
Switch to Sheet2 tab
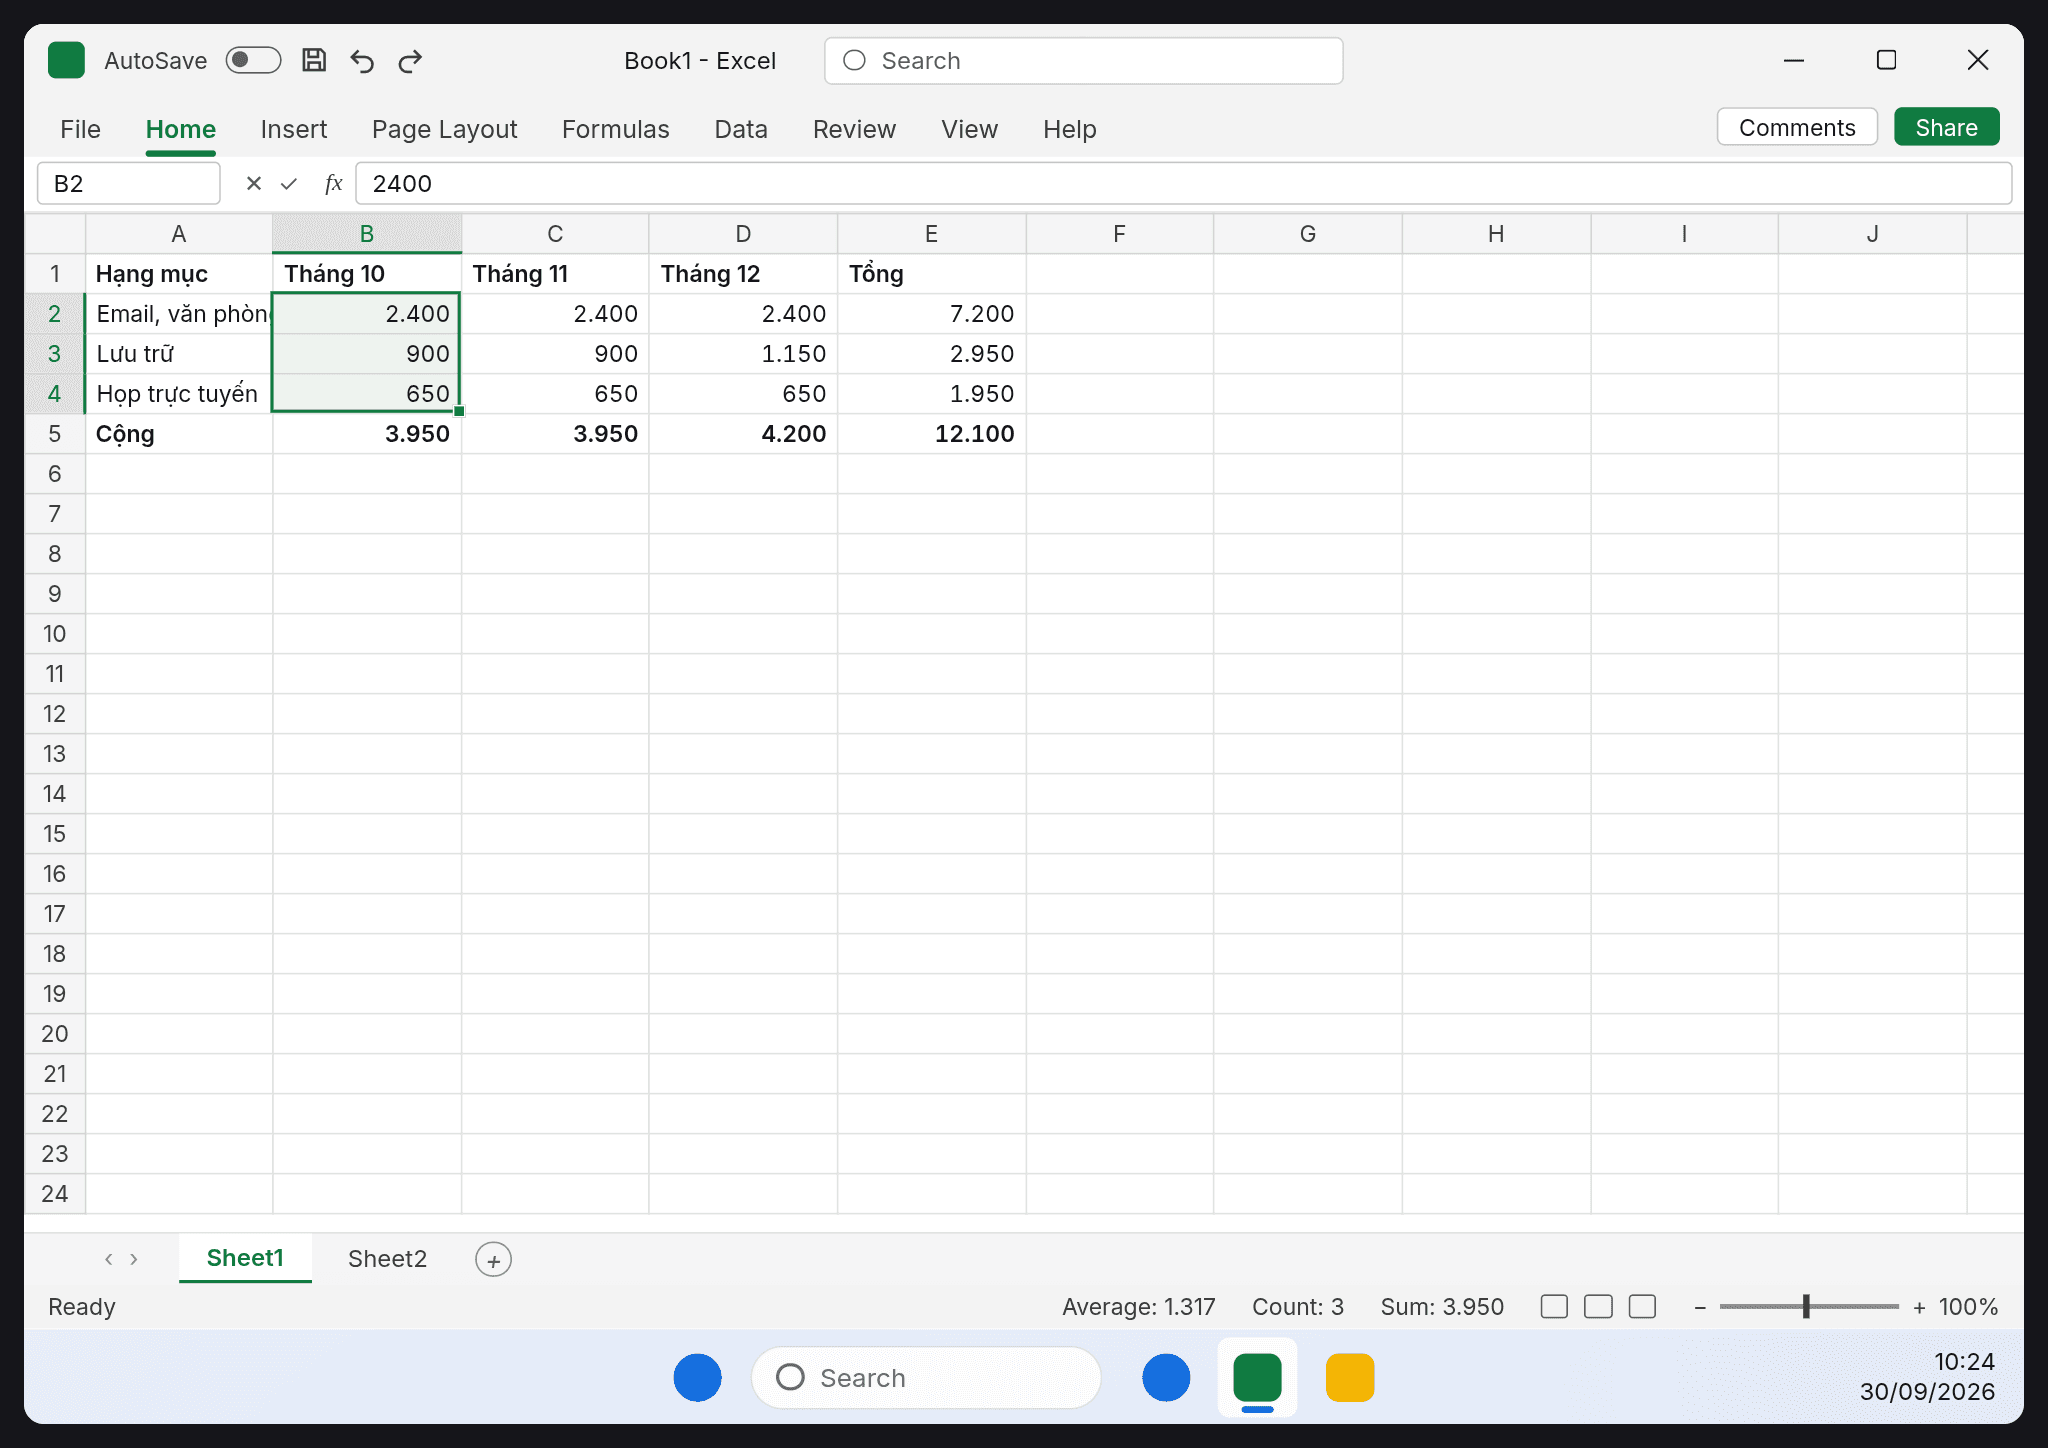pyautogui.click(x=387, y=1258)
